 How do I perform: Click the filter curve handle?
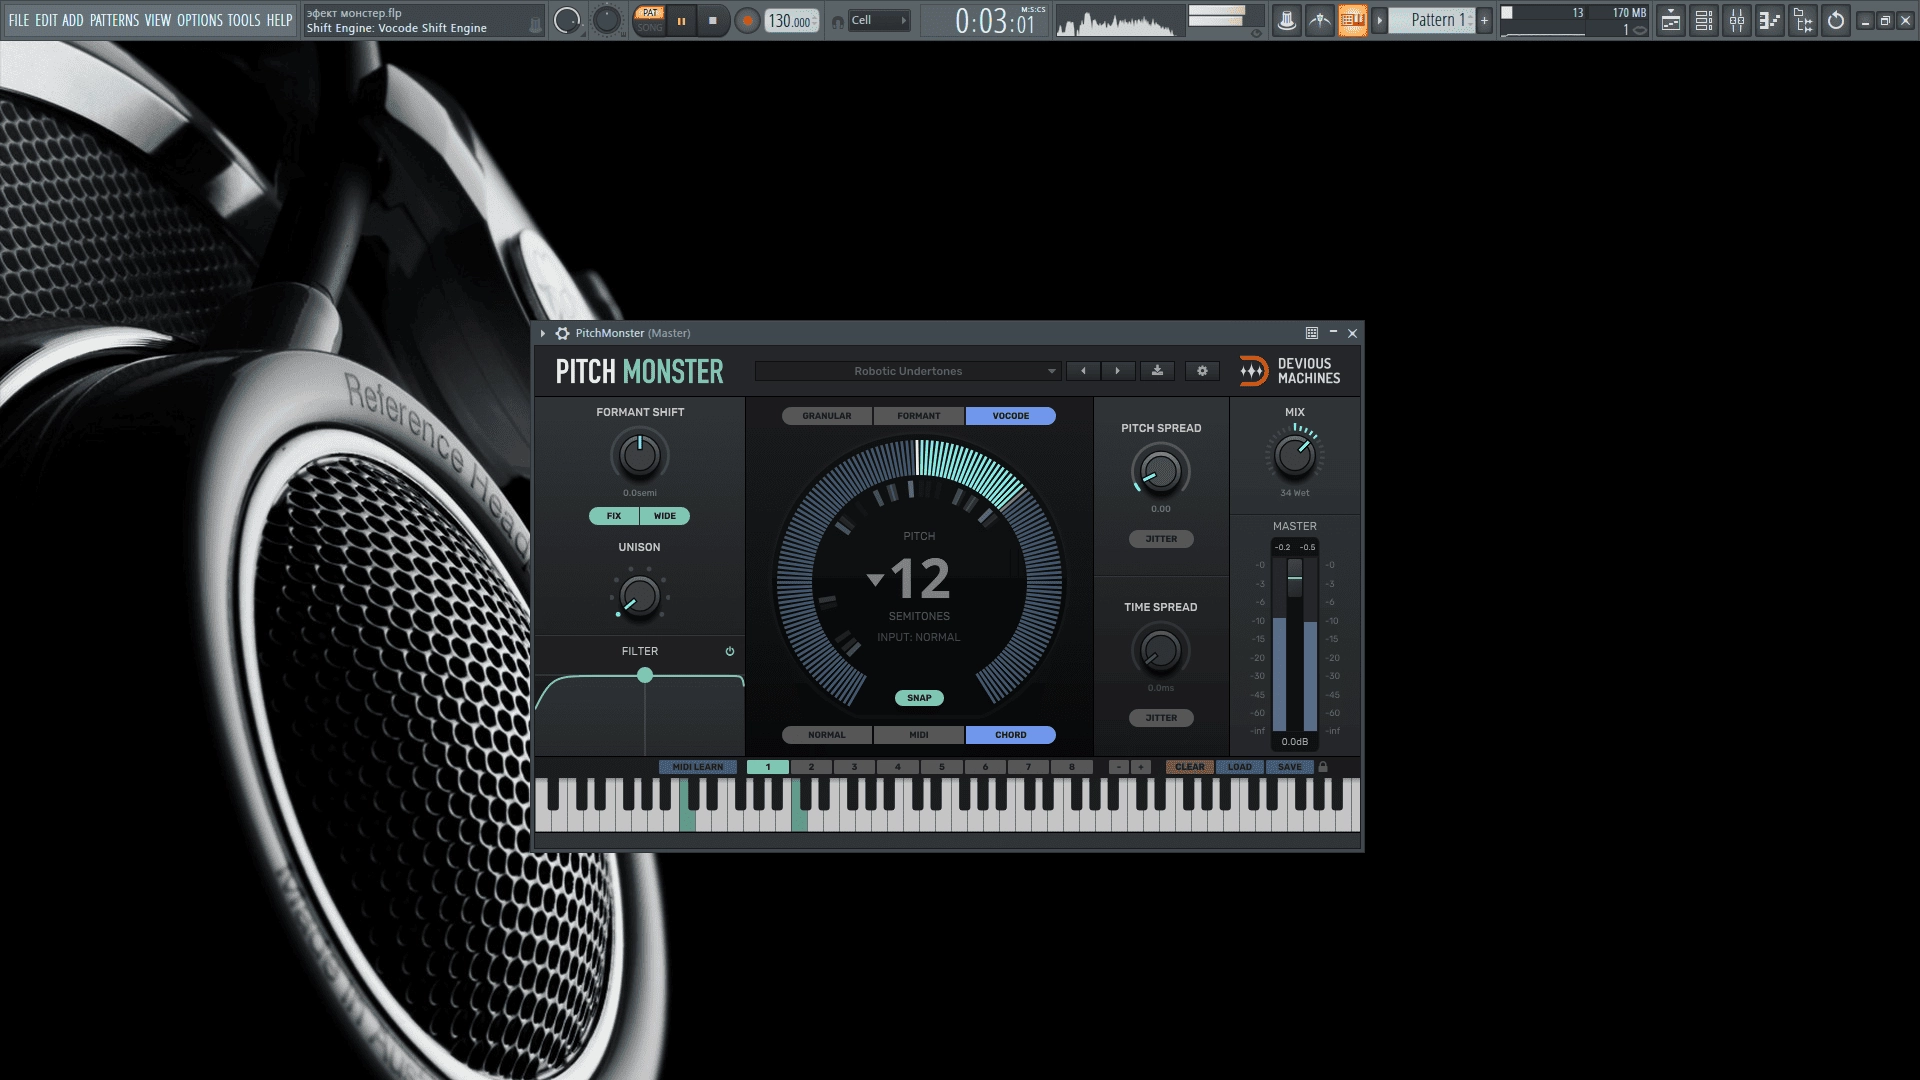[645, 676]
